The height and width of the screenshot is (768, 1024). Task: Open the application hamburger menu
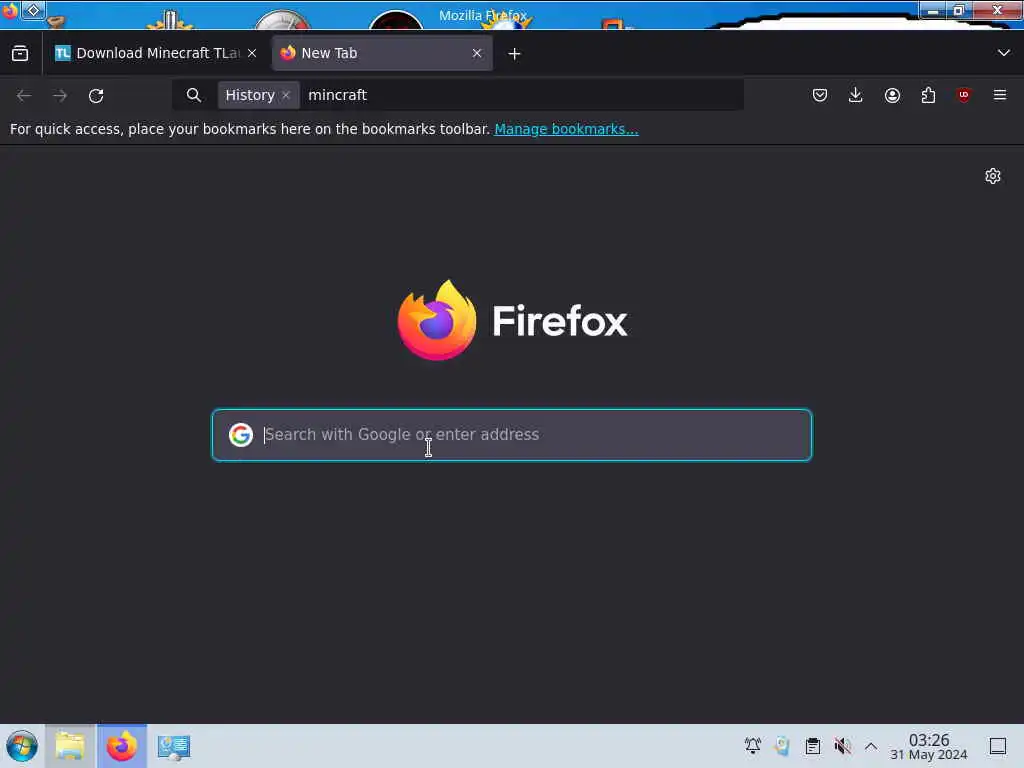click(x=1000, y=95)
